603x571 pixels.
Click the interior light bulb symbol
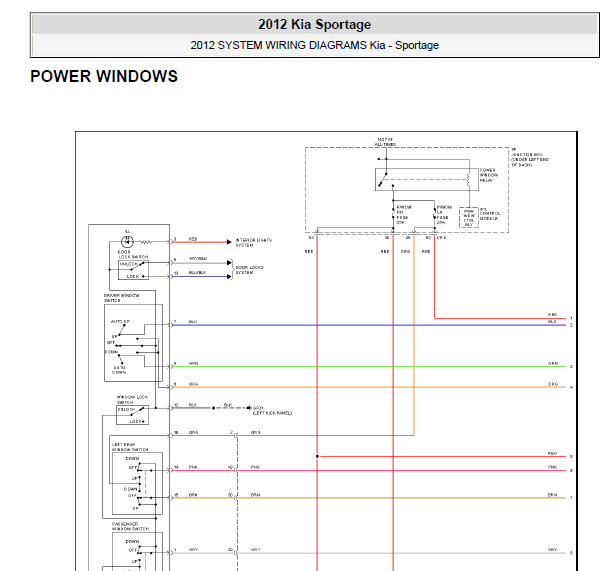(127, 241)
